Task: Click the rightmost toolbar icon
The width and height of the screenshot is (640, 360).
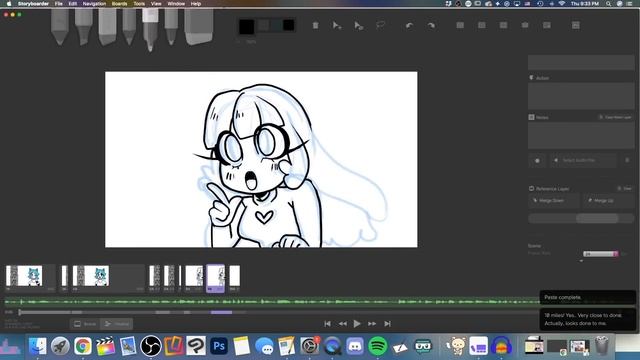Action: 576,25
